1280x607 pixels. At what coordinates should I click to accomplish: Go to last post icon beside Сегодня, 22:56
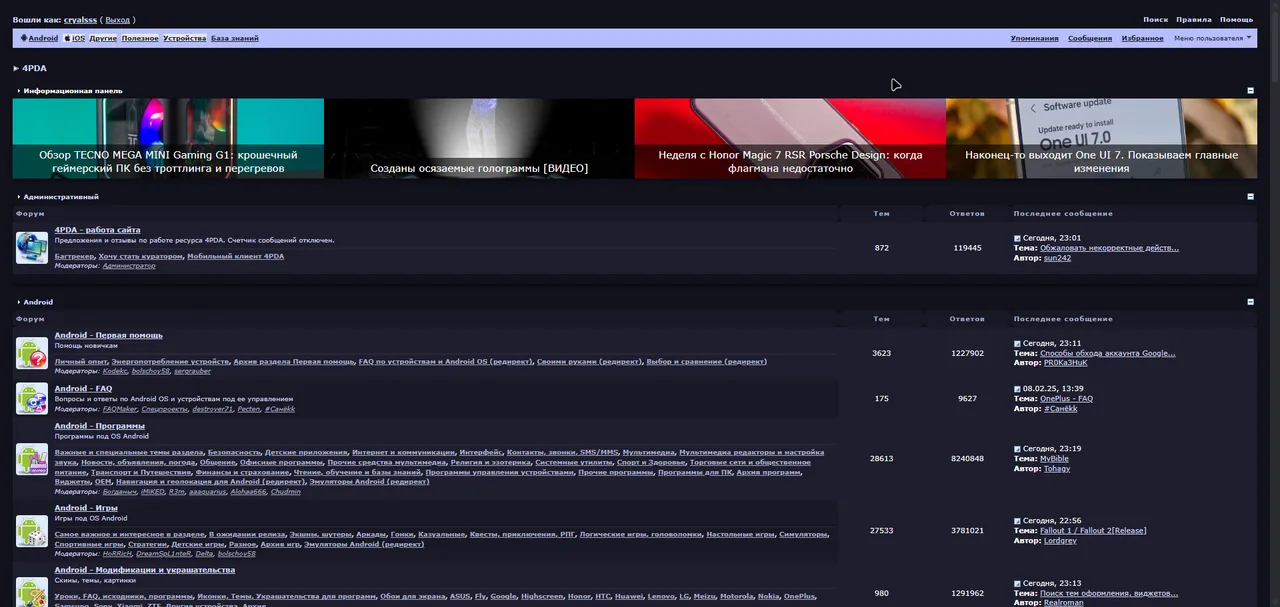click(x=1017, y=521)
